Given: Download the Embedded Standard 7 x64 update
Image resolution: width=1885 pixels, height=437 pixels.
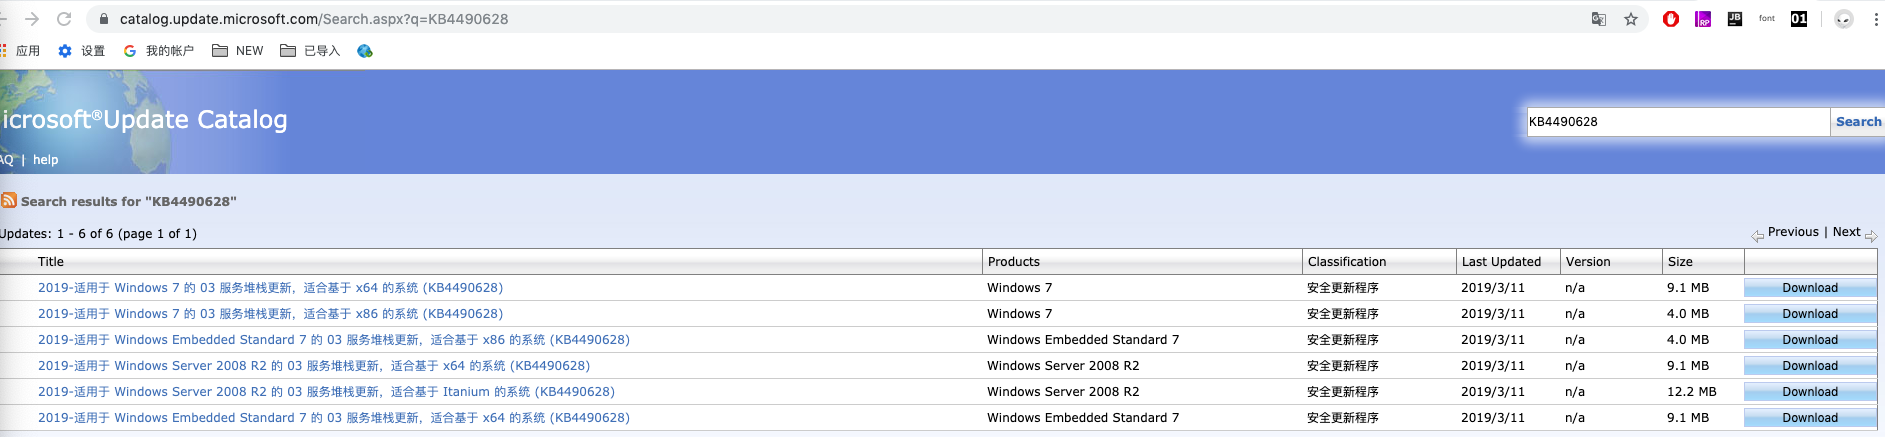Looking at the screenshot, I should tap(1810, 418).
